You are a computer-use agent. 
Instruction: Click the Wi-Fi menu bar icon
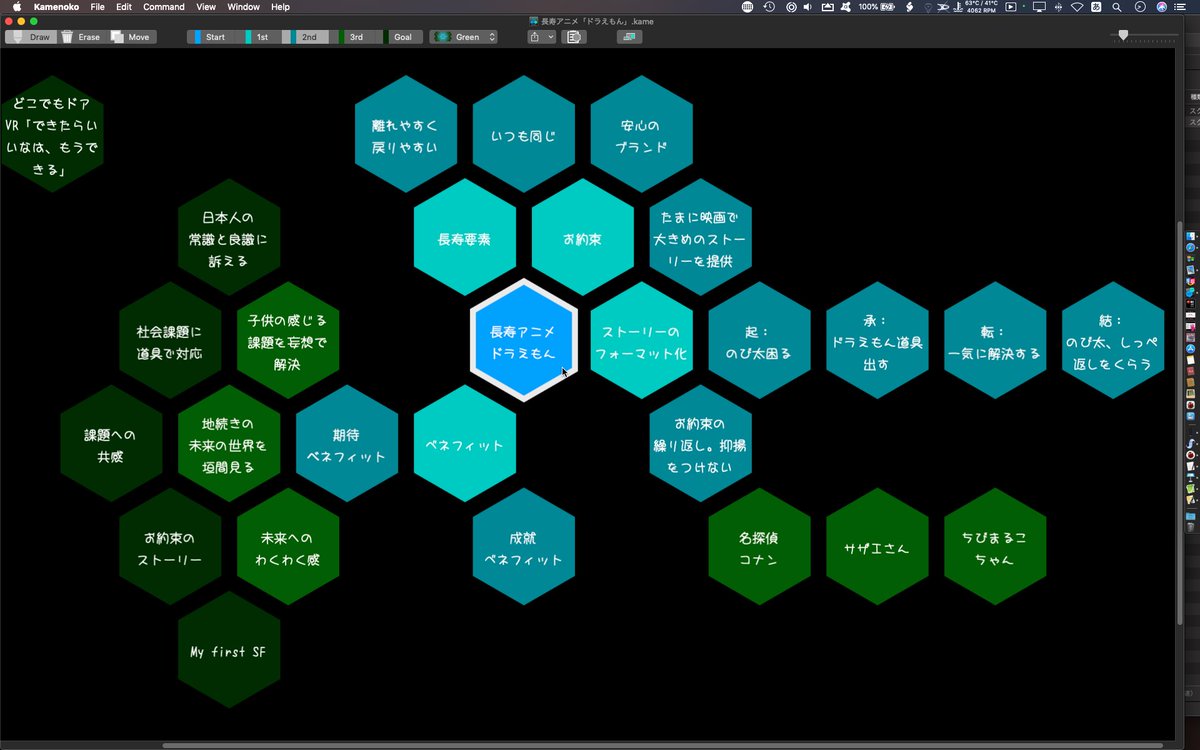1077,6
